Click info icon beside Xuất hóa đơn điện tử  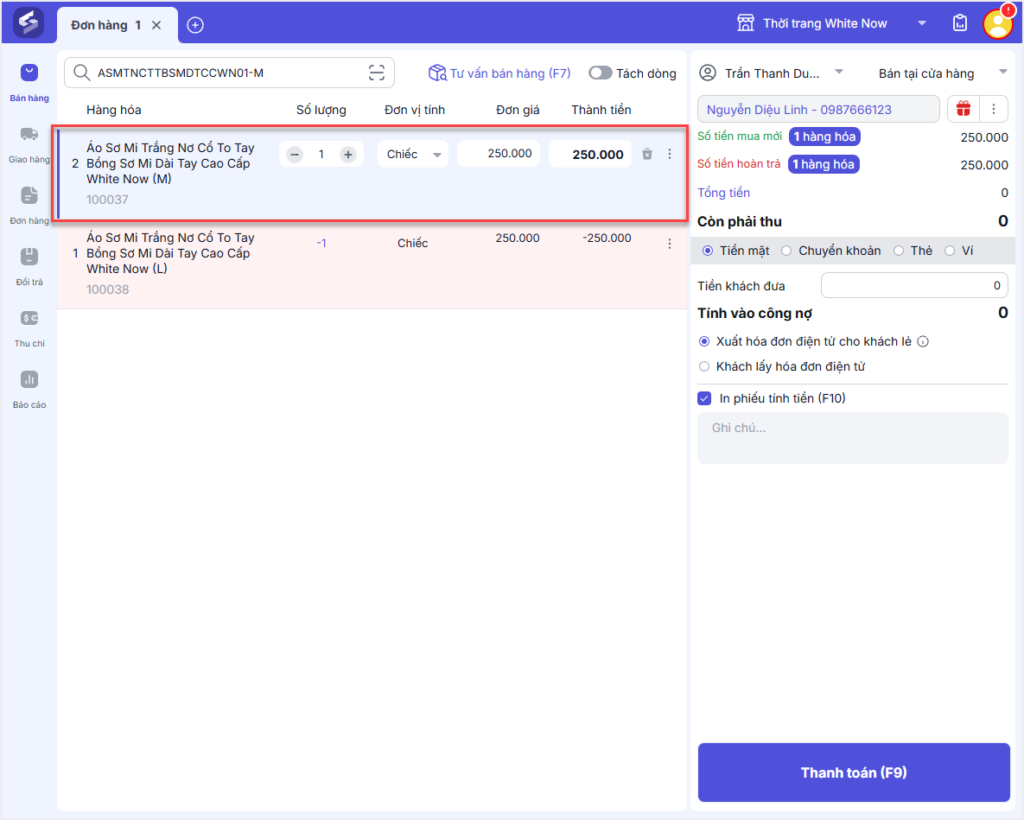click(923, 341)
